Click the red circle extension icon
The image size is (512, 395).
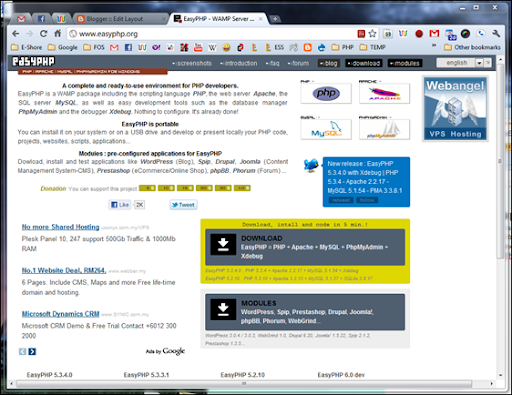(x=419, y=34)
